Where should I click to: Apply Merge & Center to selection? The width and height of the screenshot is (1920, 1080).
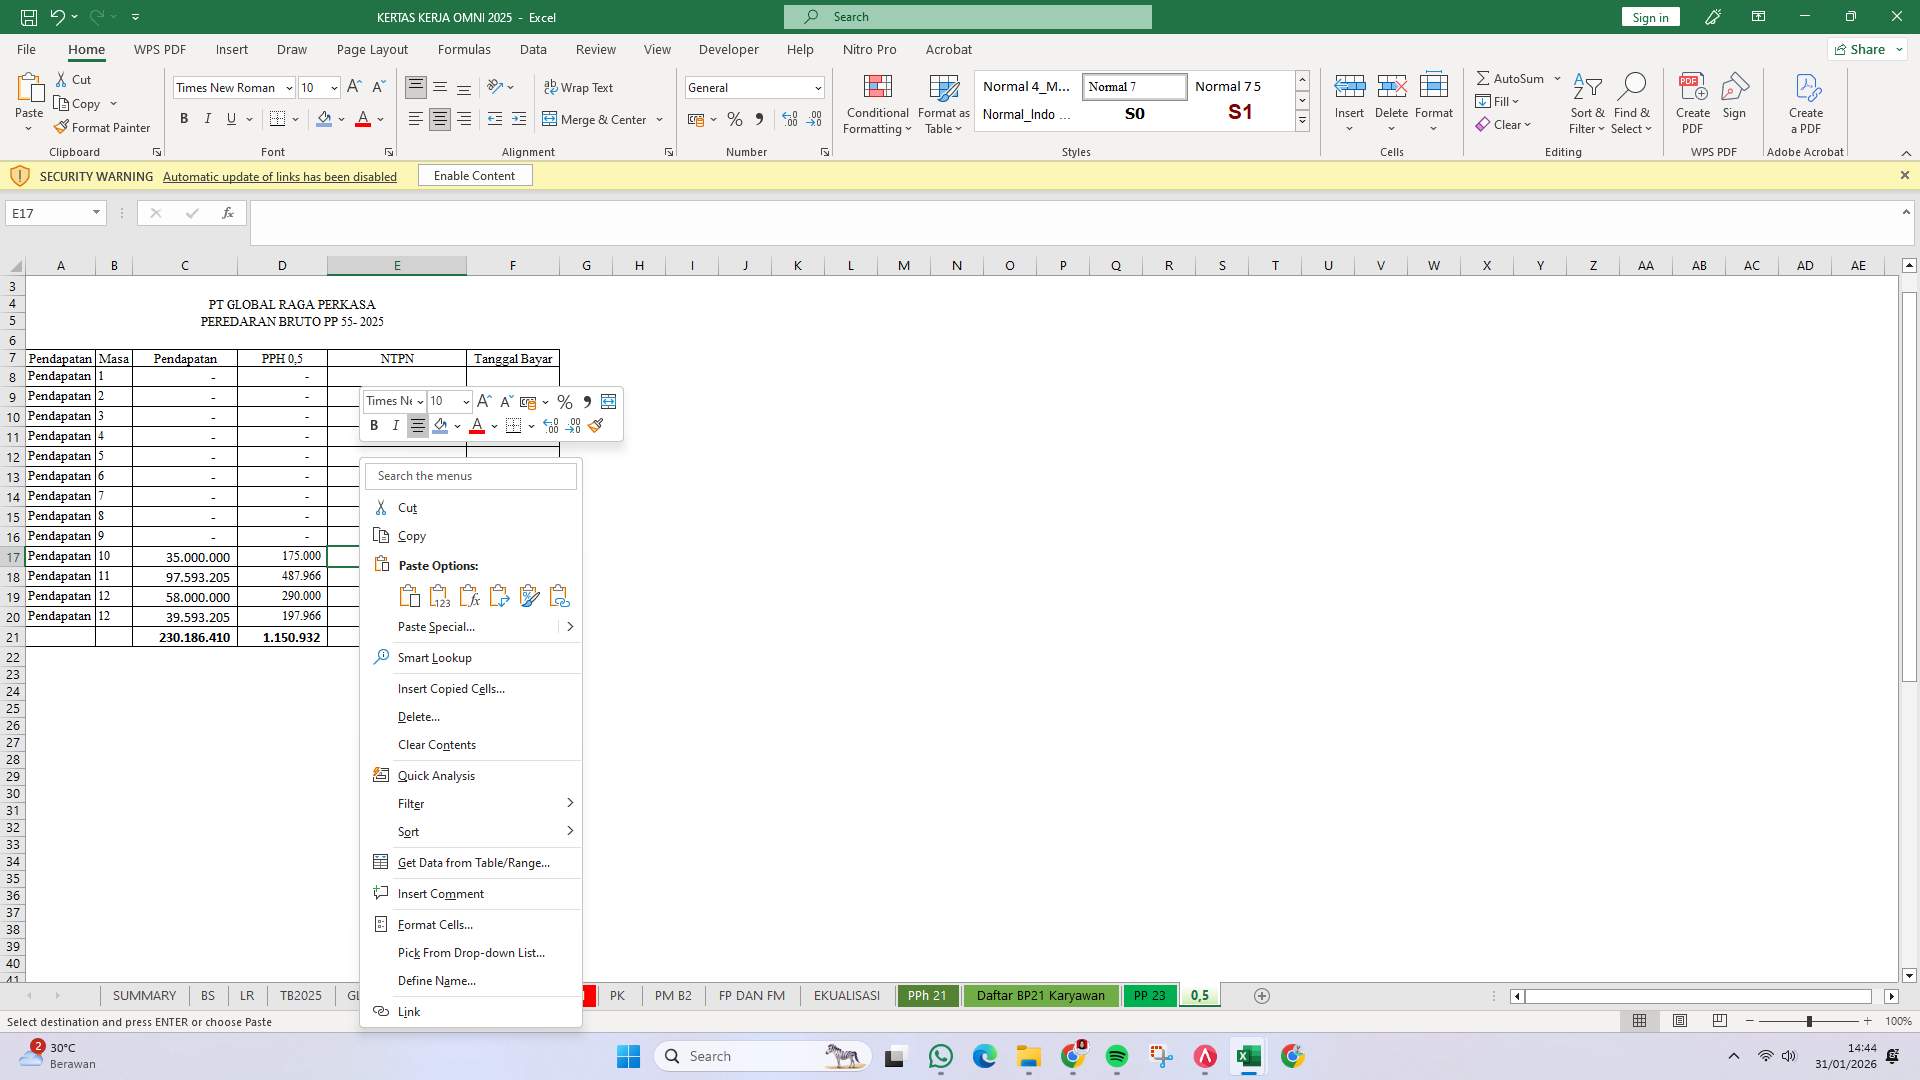coord(597,119)
